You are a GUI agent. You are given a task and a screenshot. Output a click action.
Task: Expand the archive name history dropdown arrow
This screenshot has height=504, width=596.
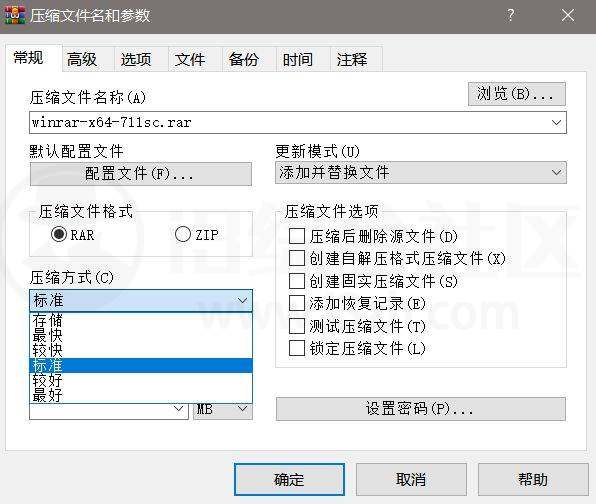click(x=556, y=122)
